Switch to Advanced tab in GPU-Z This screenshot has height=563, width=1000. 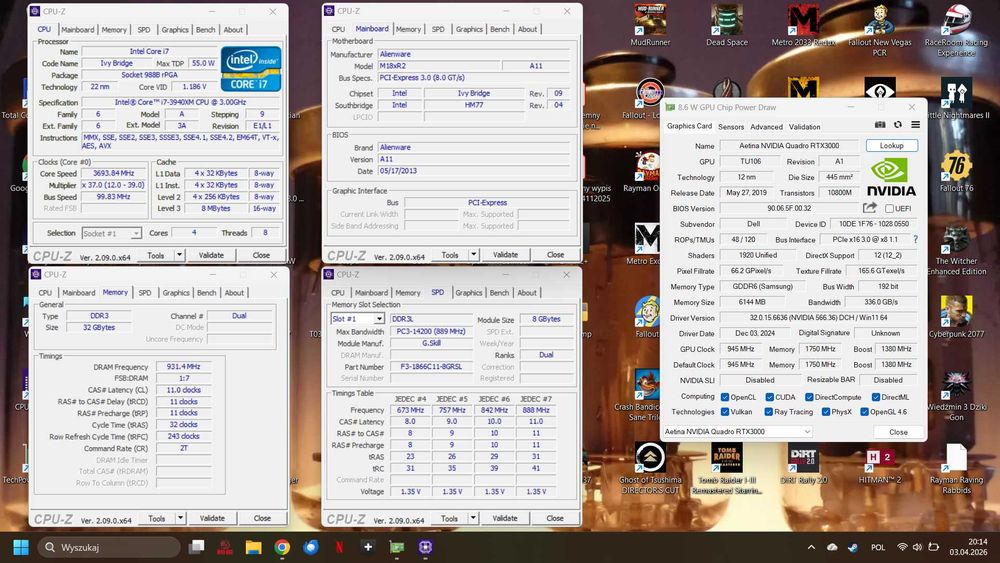[766, 127]
